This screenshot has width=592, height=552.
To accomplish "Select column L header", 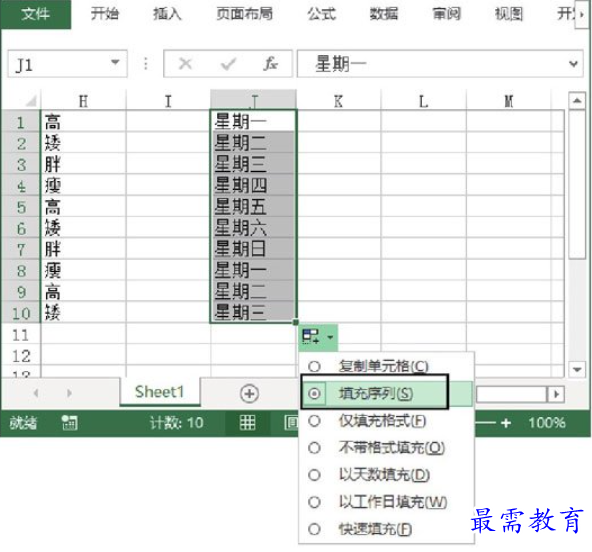I will [424, 101].
